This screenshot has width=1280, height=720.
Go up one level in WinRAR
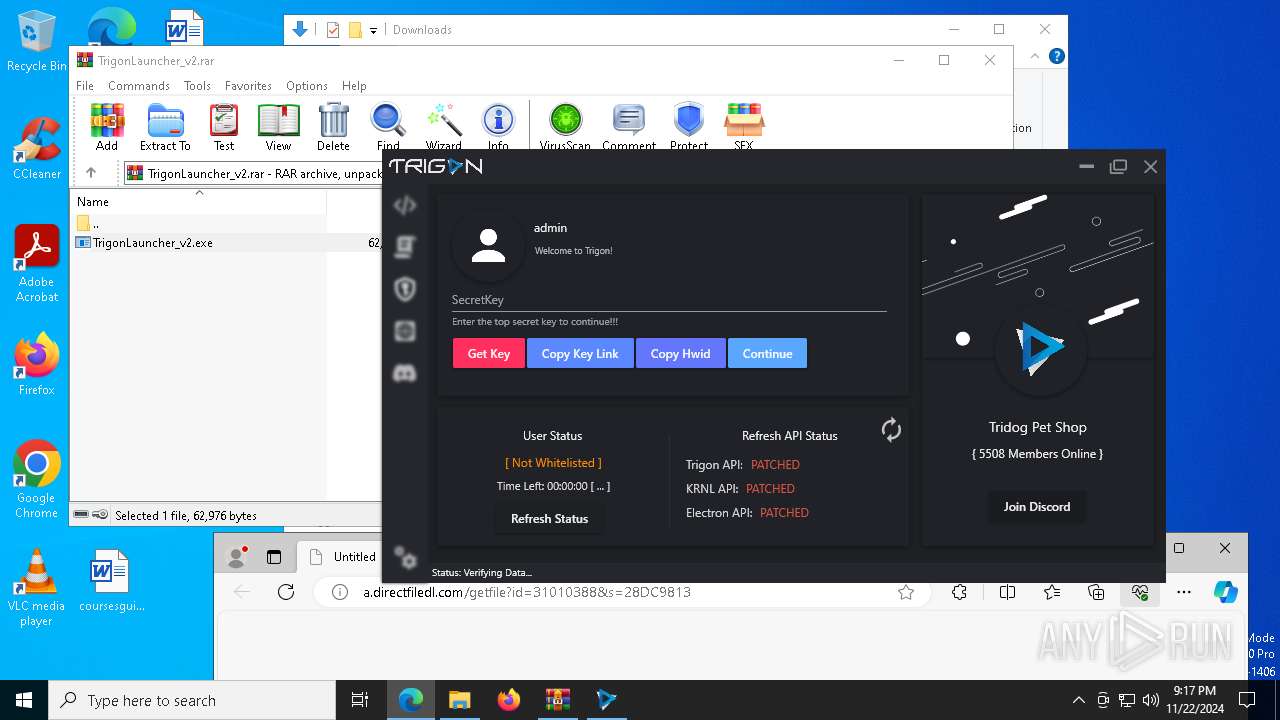[91, 173]
